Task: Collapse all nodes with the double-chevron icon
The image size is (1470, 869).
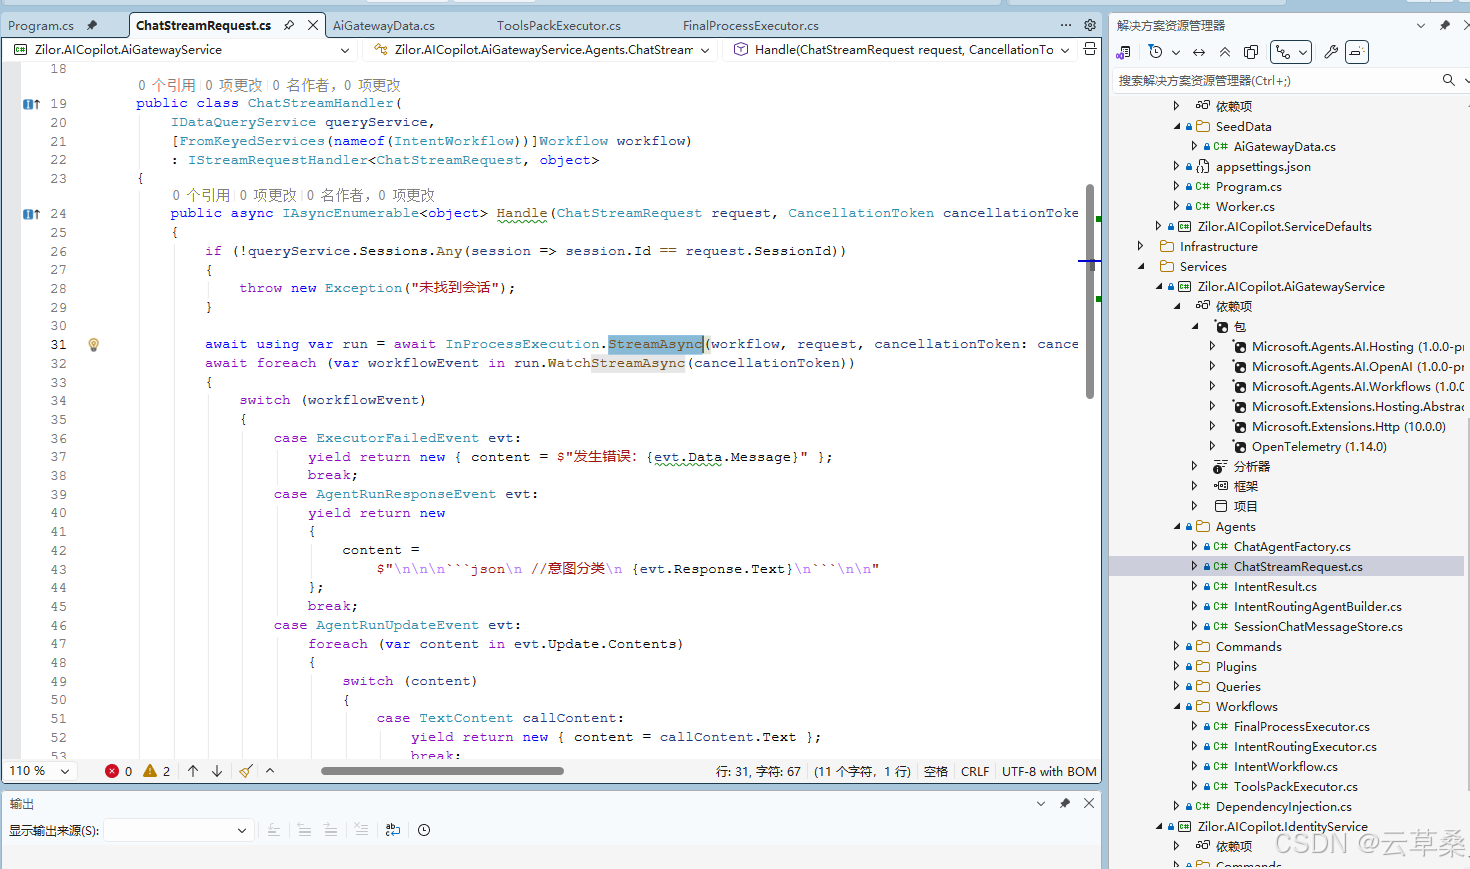Action: [1225, 52]
